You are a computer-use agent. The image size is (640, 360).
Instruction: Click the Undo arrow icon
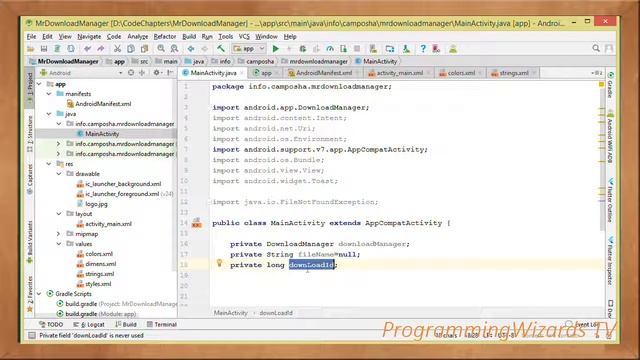(x=87, y=49)
